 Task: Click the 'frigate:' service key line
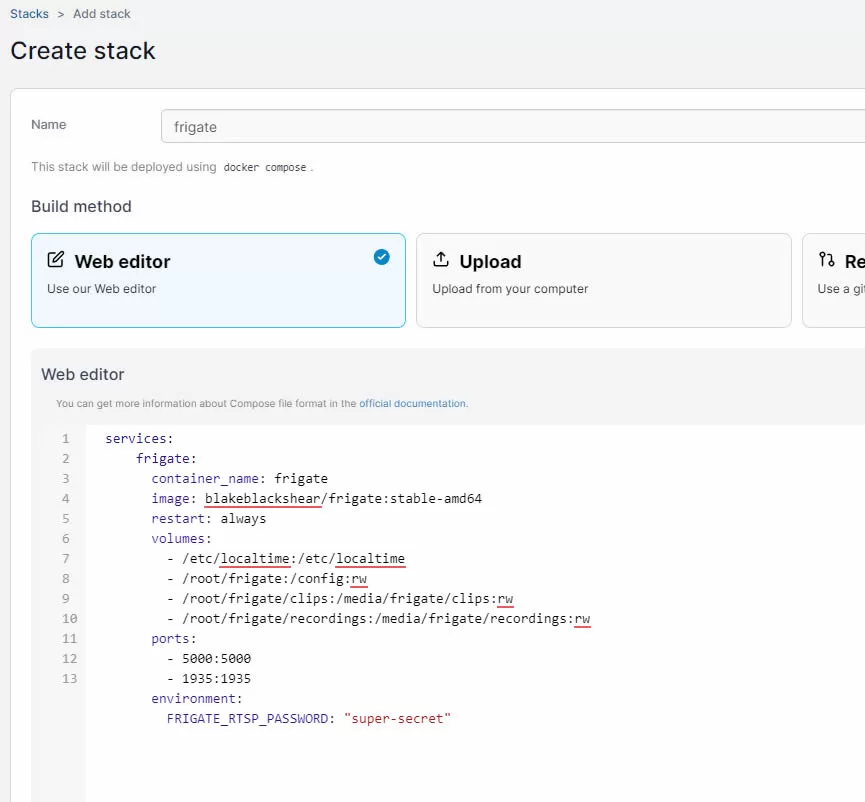pyautogui.click(x=166, y=458)
